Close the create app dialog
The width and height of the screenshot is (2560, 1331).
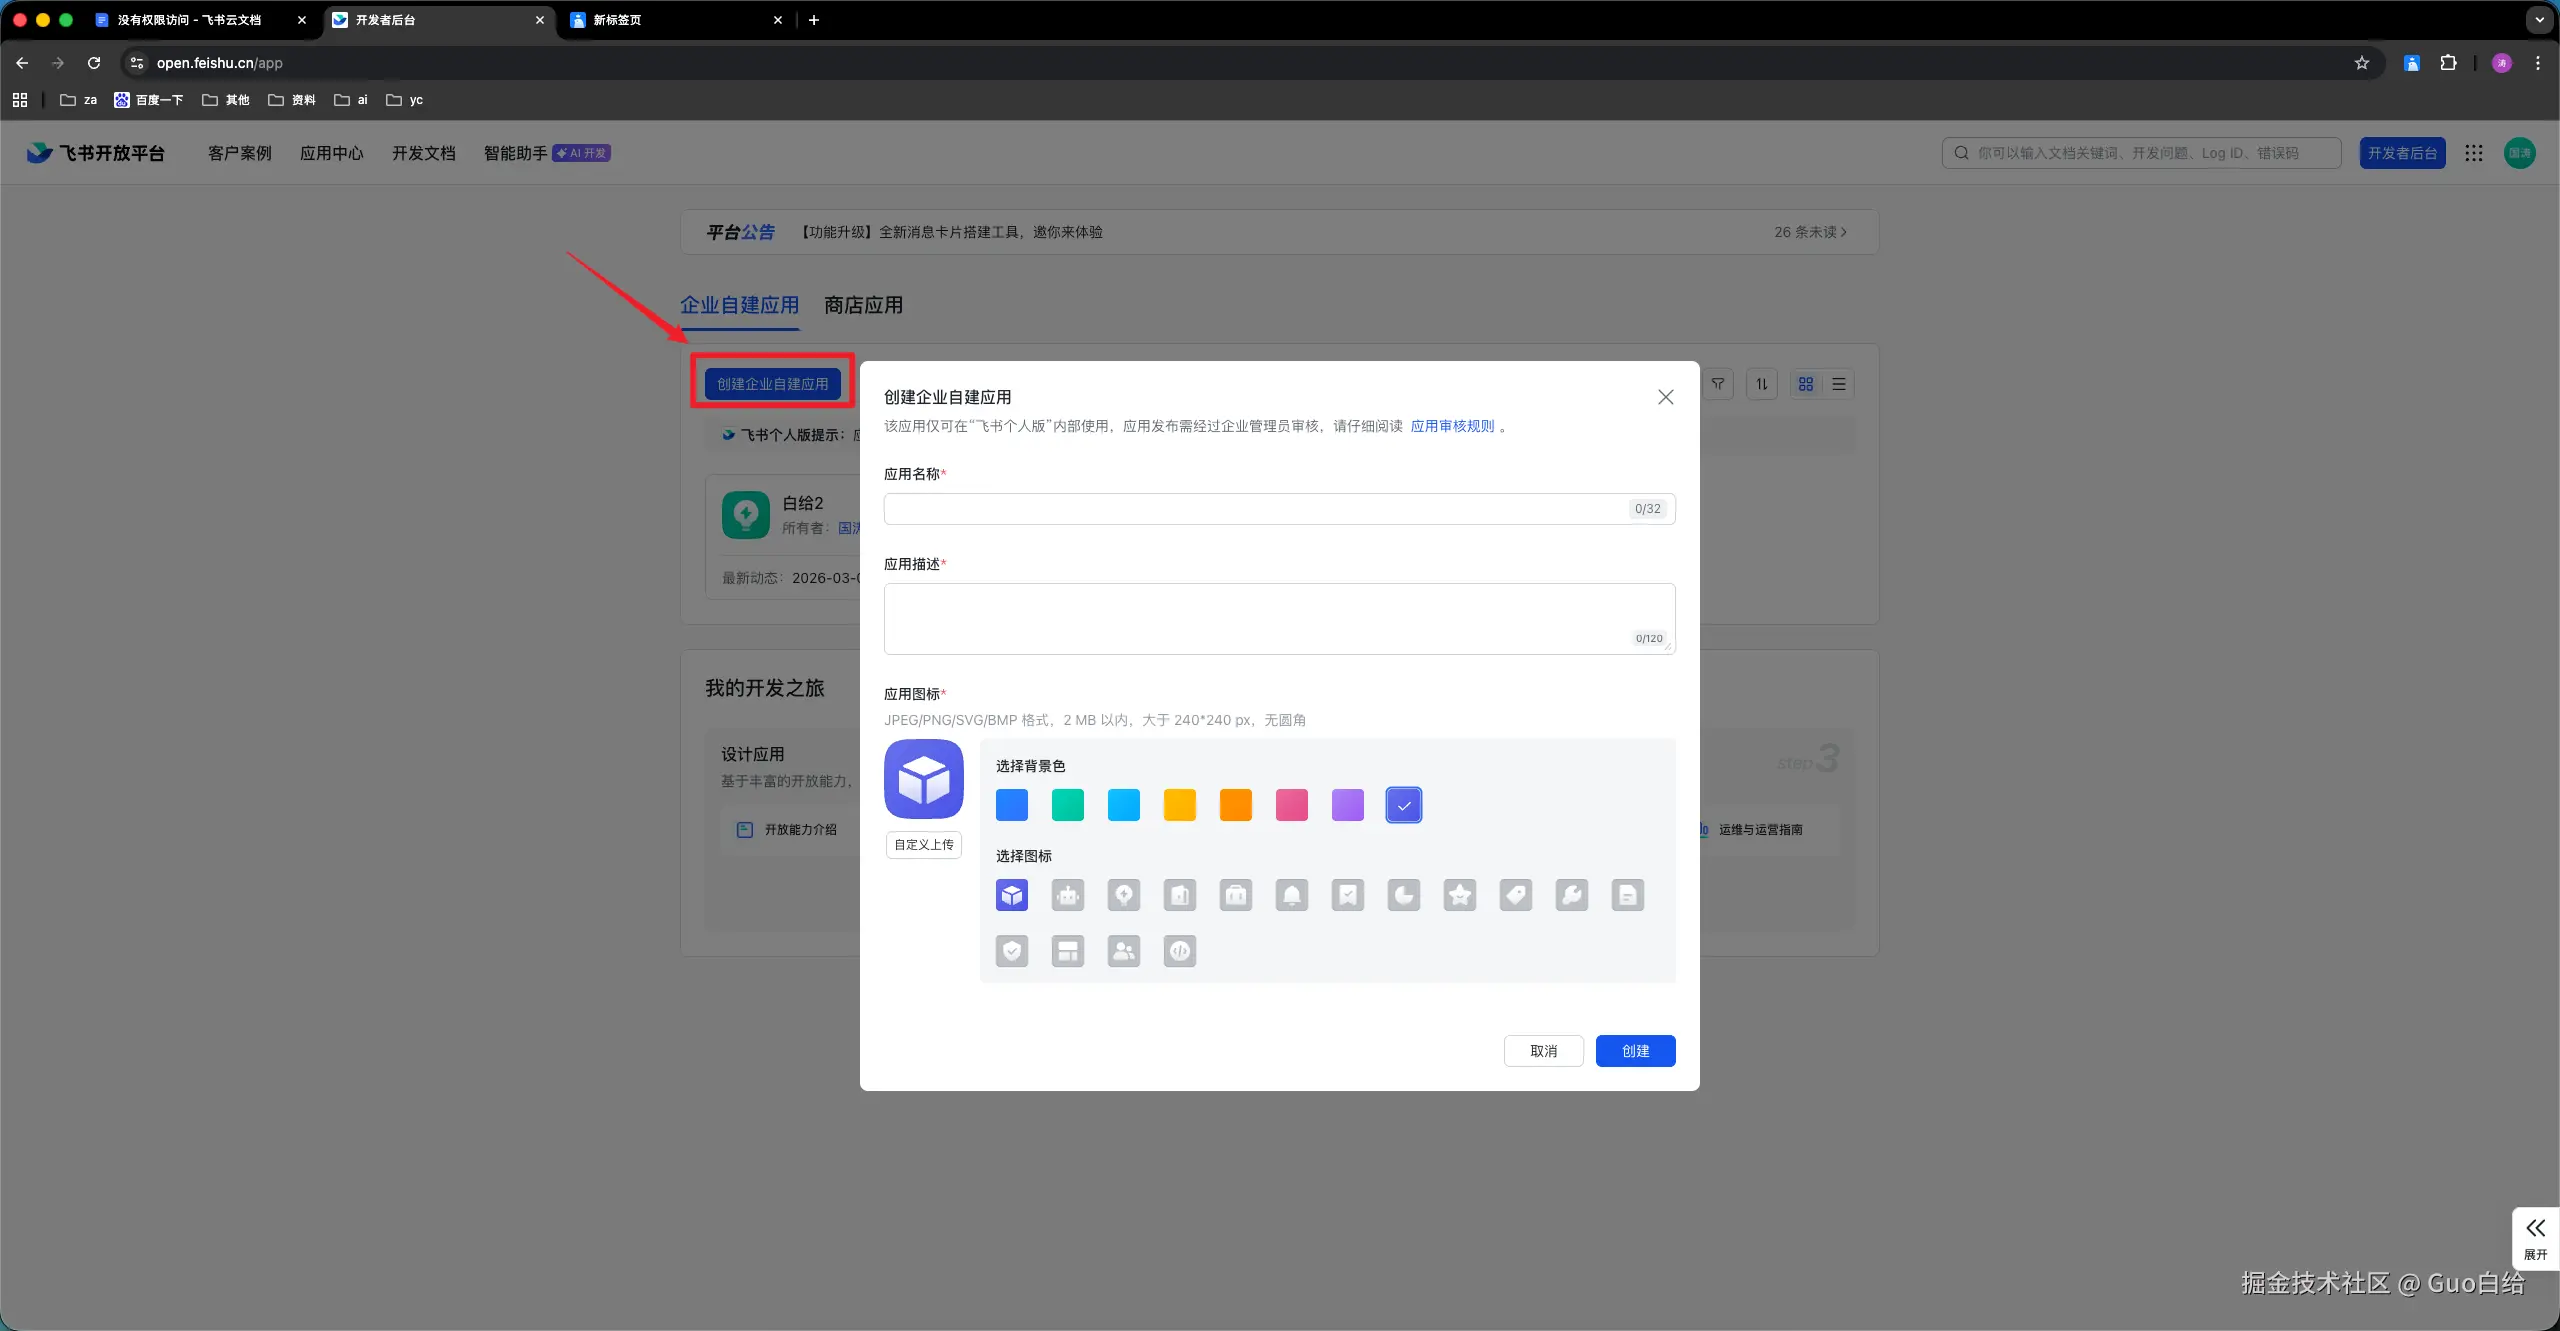coord(1665,397)
